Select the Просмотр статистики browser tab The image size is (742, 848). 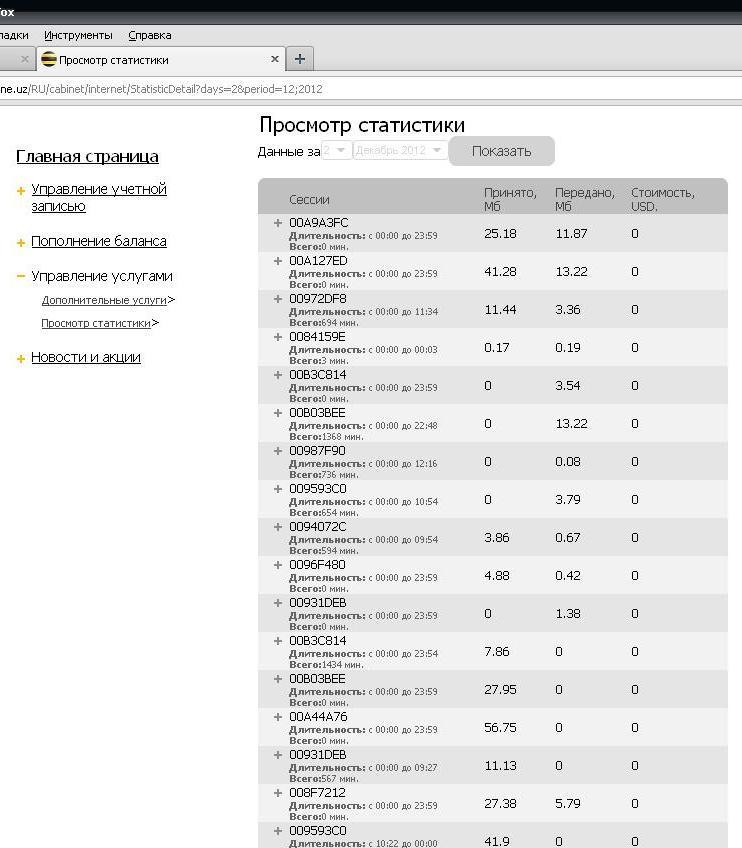[x=161, y=59]
